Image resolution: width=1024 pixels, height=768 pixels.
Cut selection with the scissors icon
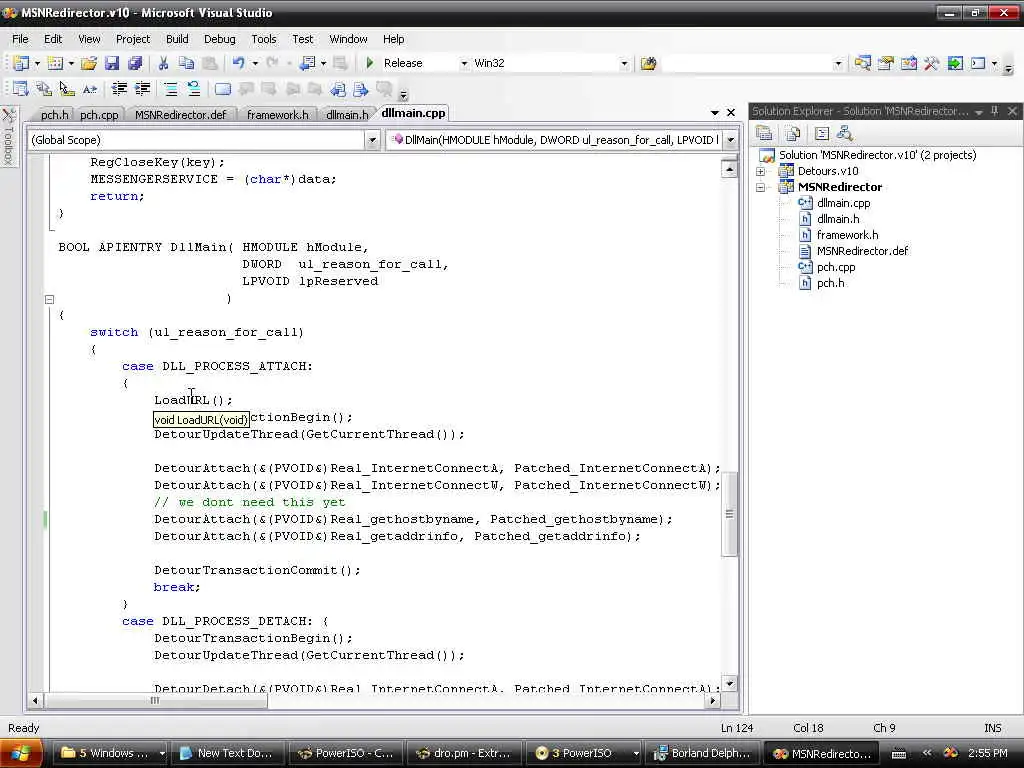(x=163, y=63)
